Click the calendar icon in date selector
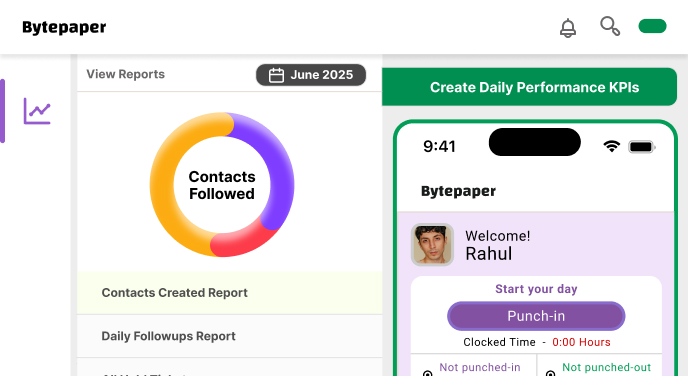Screen dimensions: 688x376 tap(276, 75)
